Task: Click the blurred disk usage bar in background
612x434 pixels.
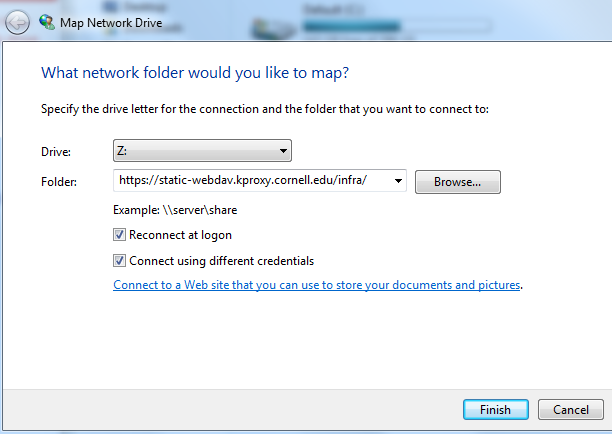Action: click(x=397, y=27)
